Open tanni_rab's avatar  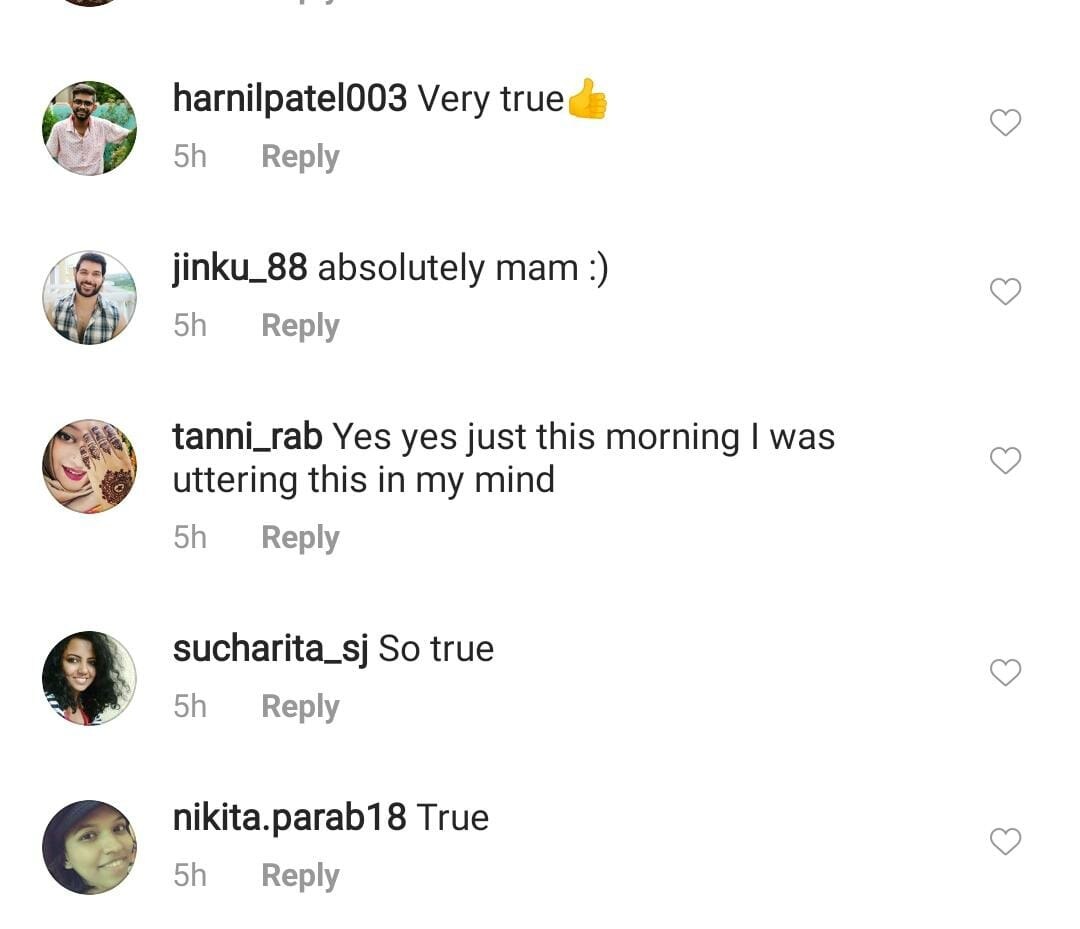coord(89,467)
